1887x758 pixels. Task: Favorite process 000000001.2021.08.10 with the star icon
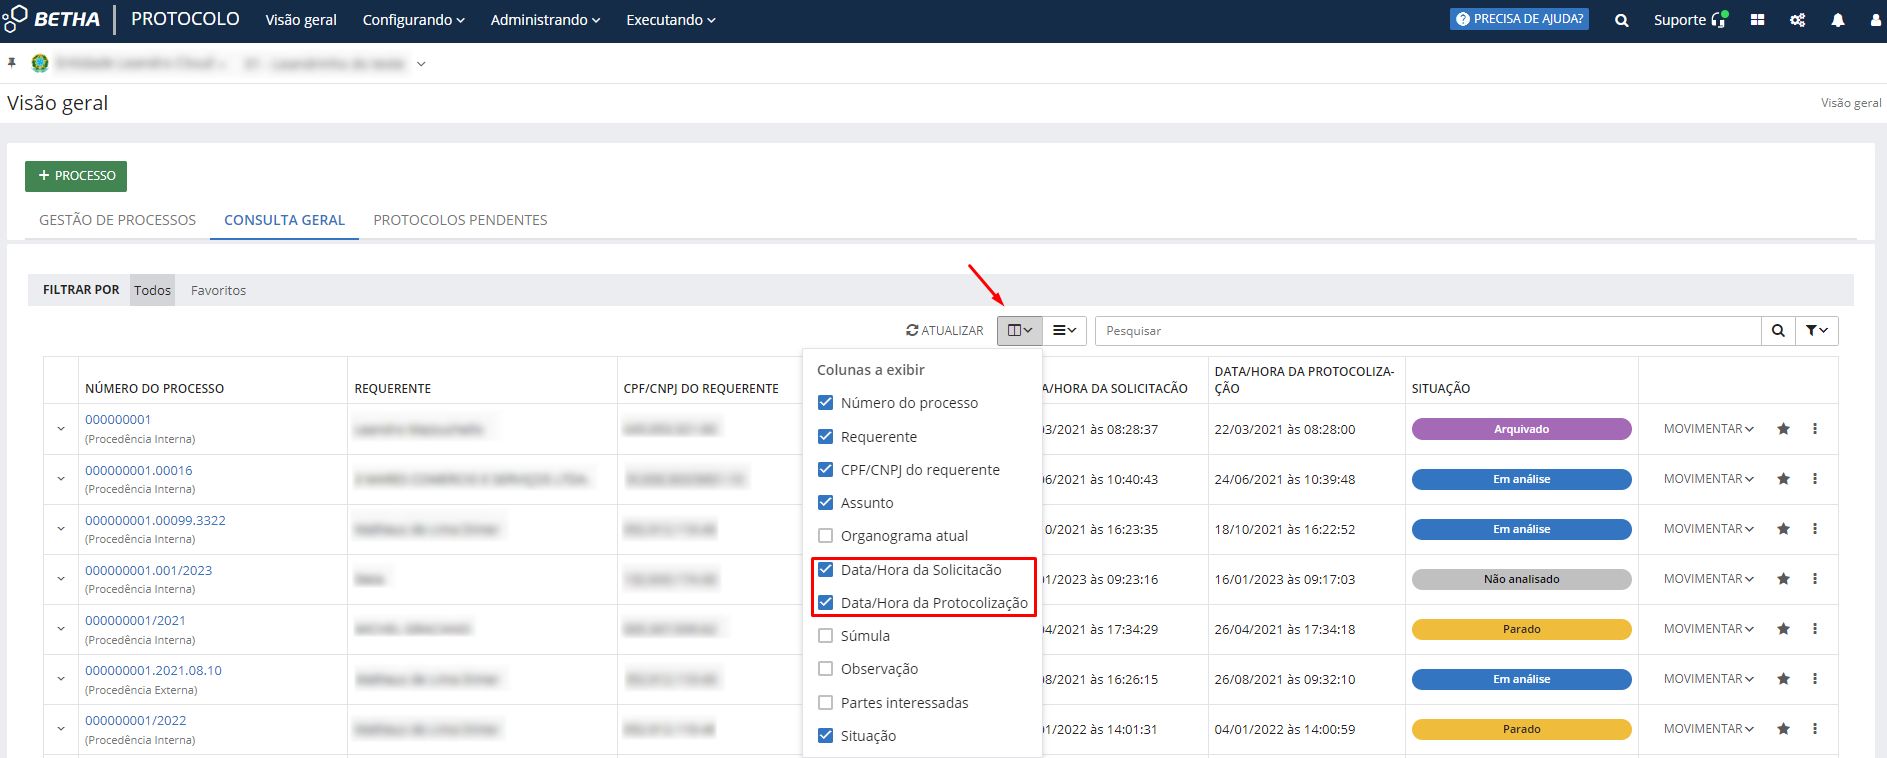pos(1783,679)
